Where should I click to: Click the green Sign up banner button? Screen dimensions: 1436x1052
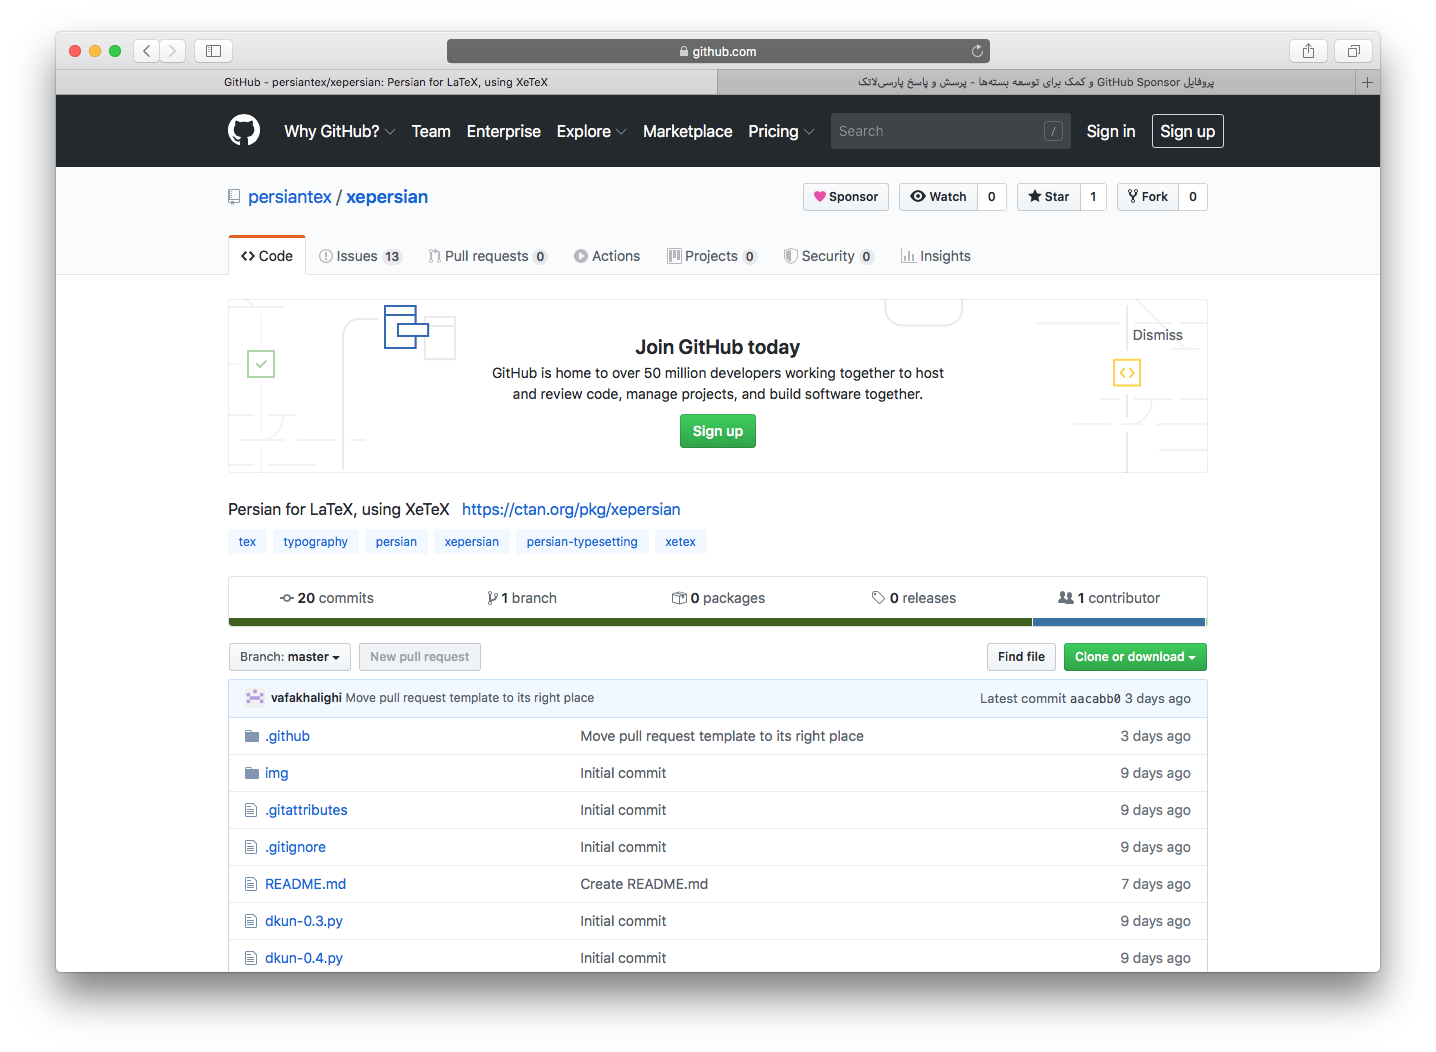click(718, 431)
